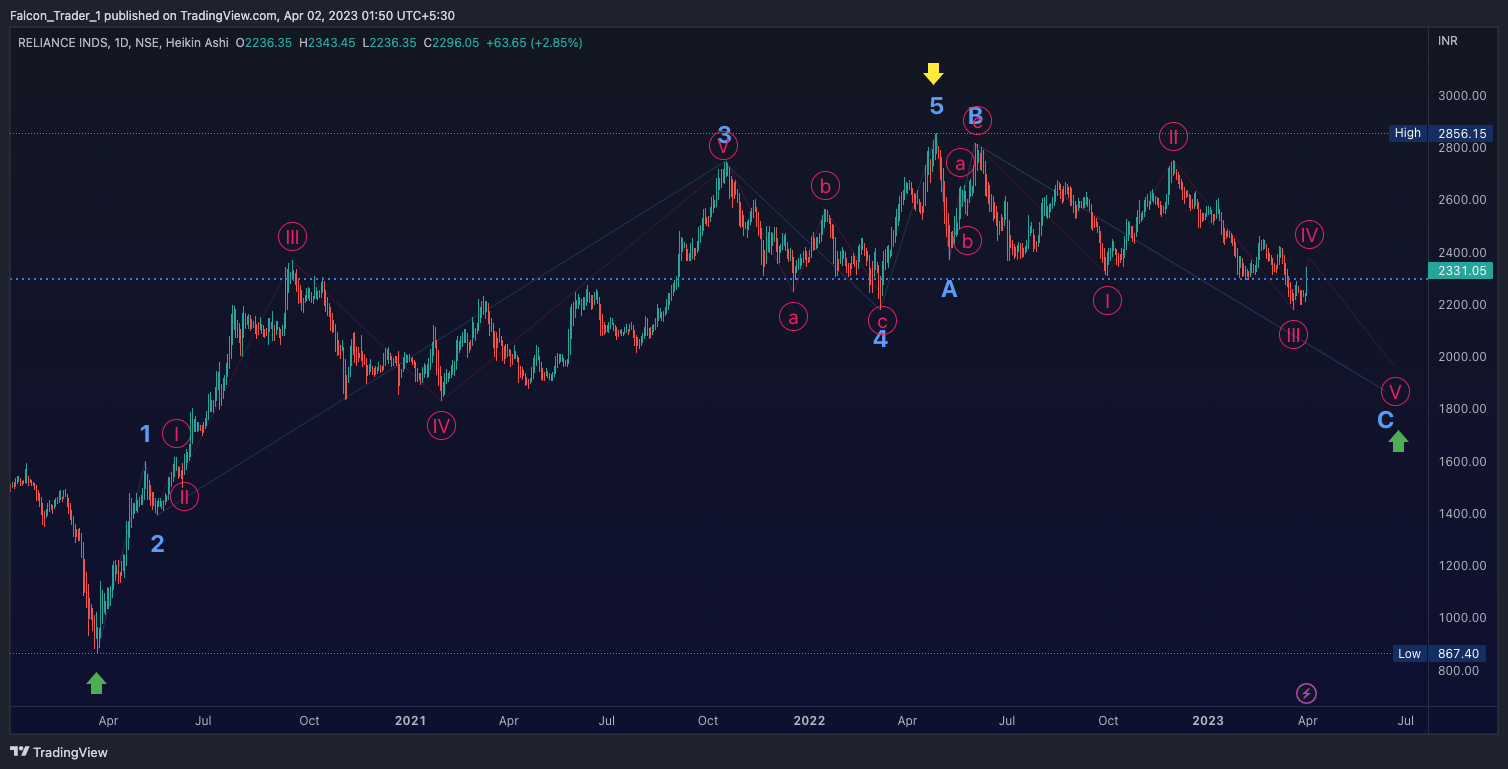Select the circled V label overlapping blue 3
Viewport: 1508px width, 769px height.
pyautogui.click(x=724, y=146)
